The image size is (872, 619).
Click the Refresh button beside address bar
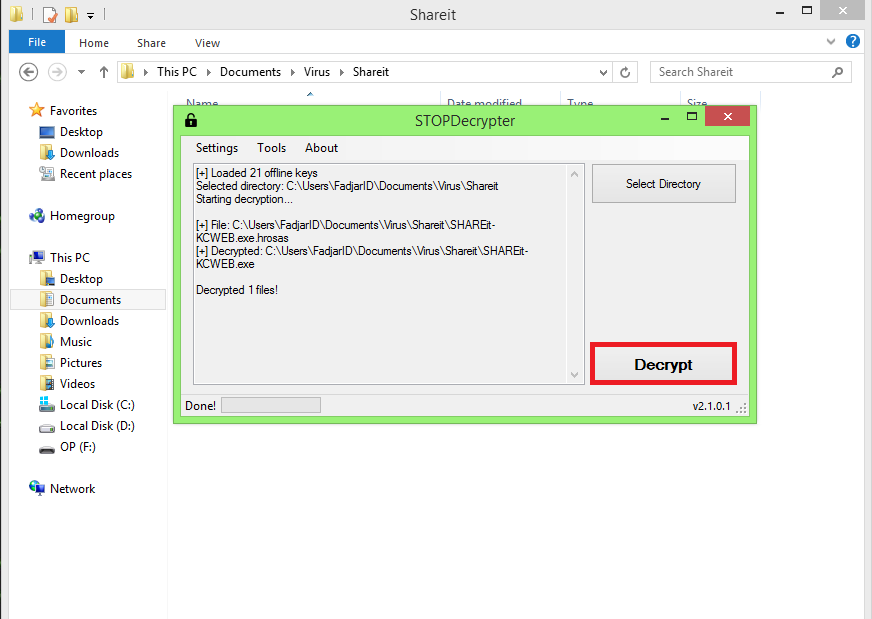click(625, 72)
